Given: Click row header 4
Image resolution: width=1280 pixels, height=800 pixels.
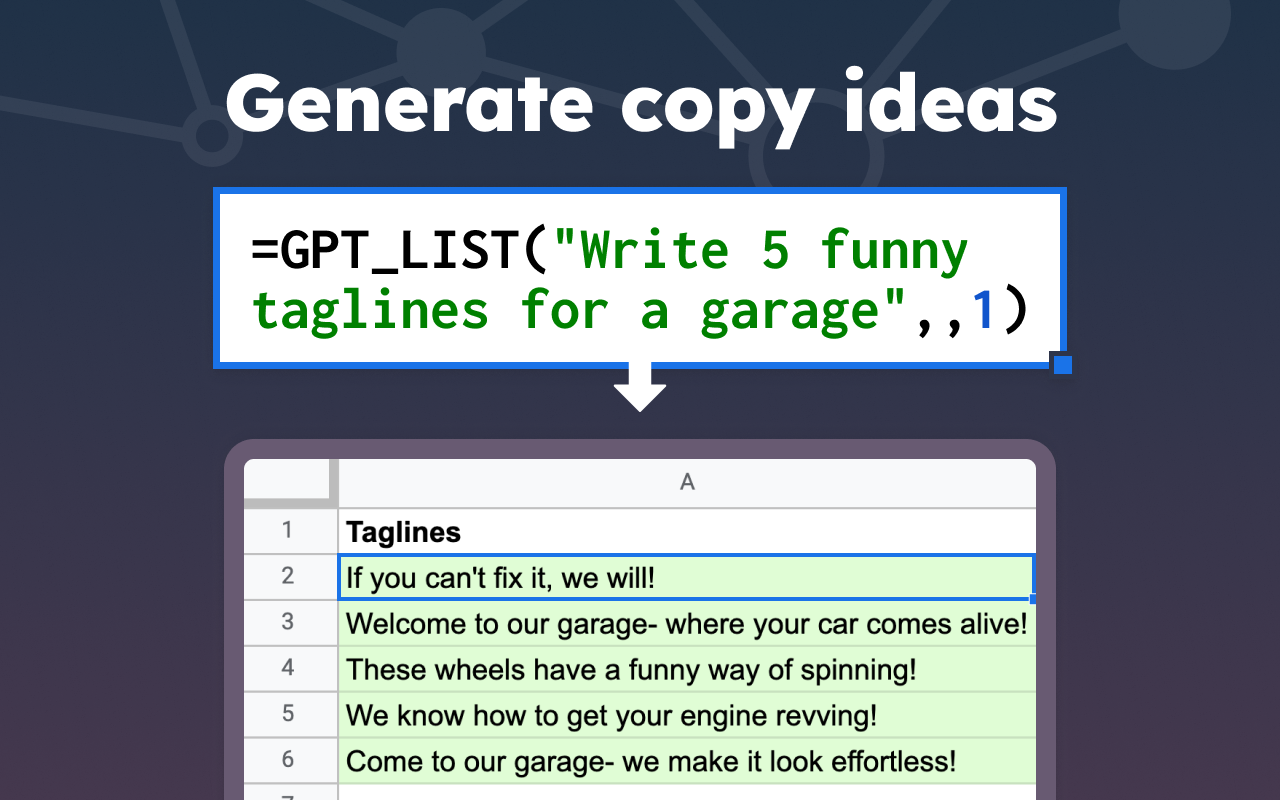Looking at the screenshot, I should pyautogui.click(x=288, y=669).
